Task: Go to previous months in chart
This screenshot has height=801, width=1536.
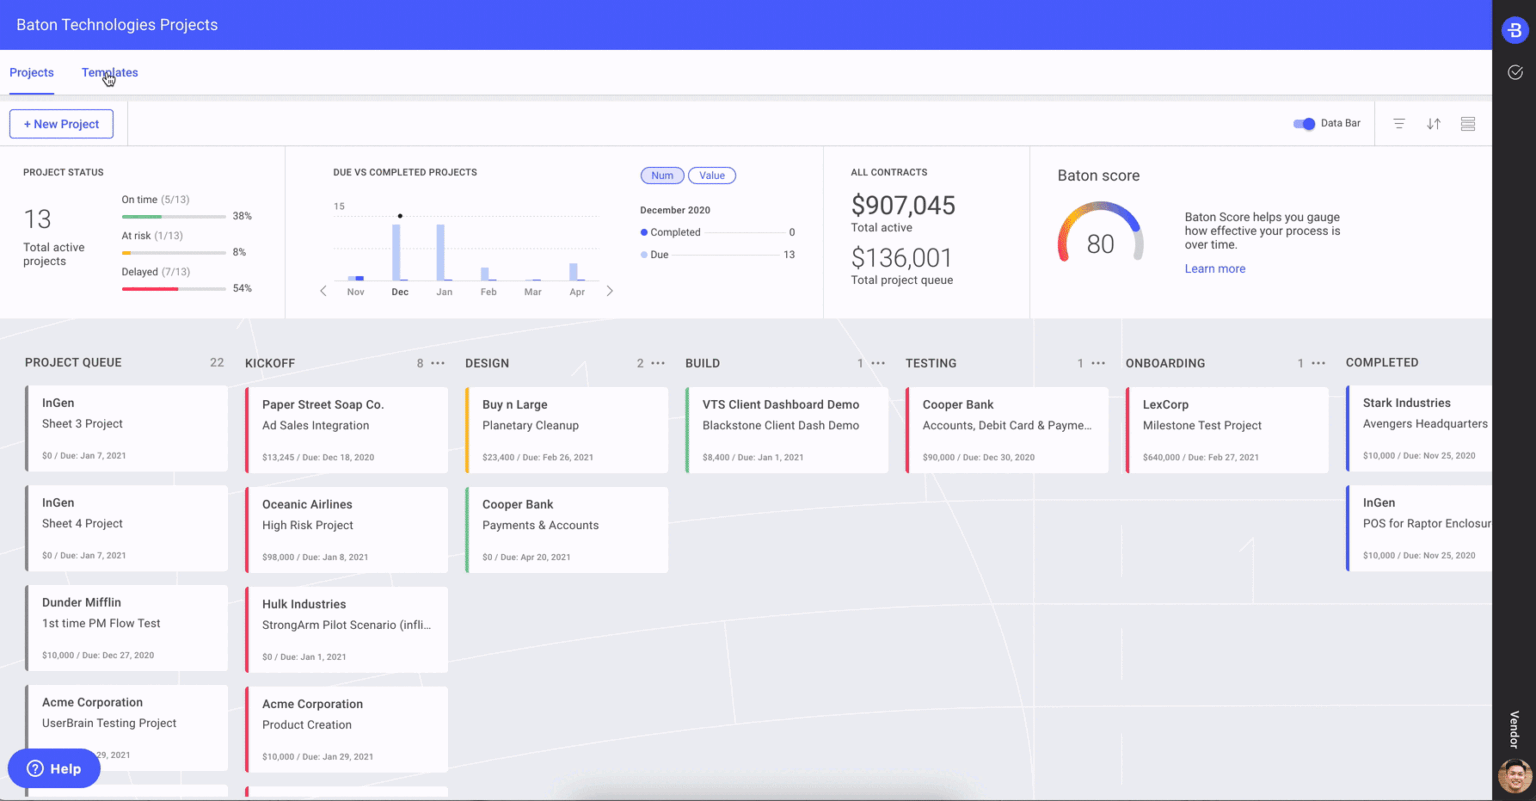Action: coord(323,291)
